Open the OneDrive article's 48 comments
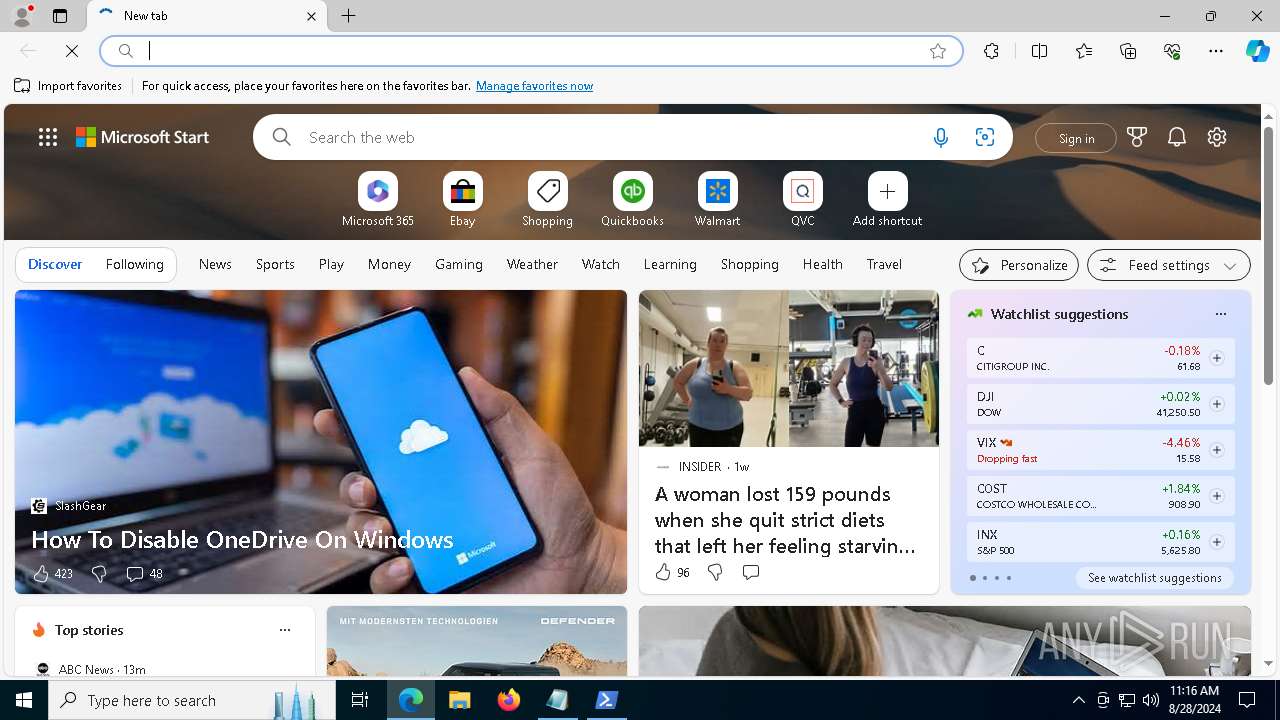This screenshot has width=1280, height=720. coord(144,573)
